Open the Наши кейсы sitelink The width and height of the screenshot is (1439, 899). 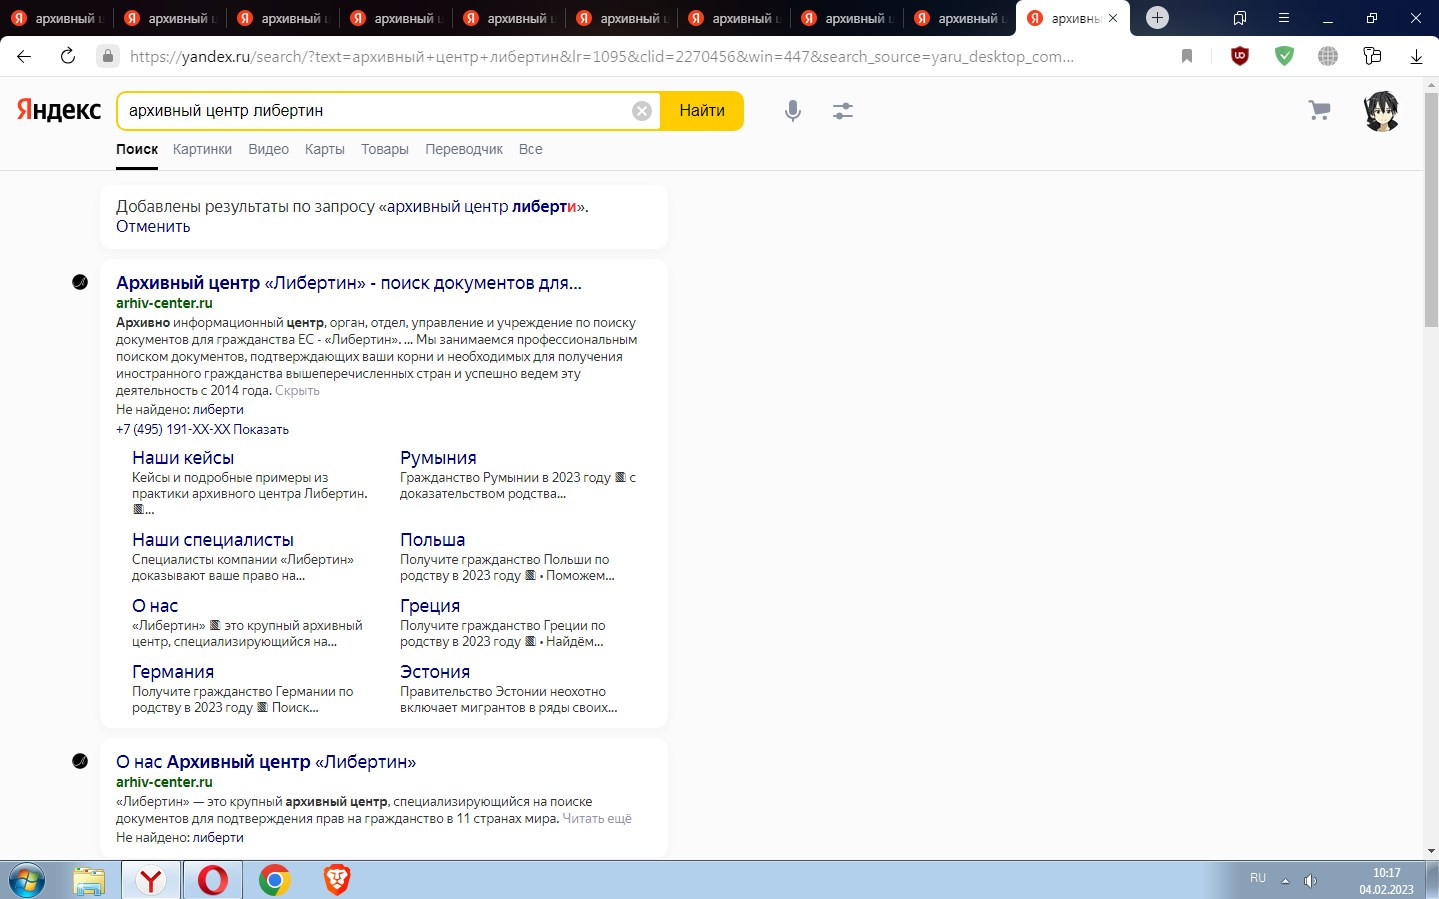pos(183,458)
